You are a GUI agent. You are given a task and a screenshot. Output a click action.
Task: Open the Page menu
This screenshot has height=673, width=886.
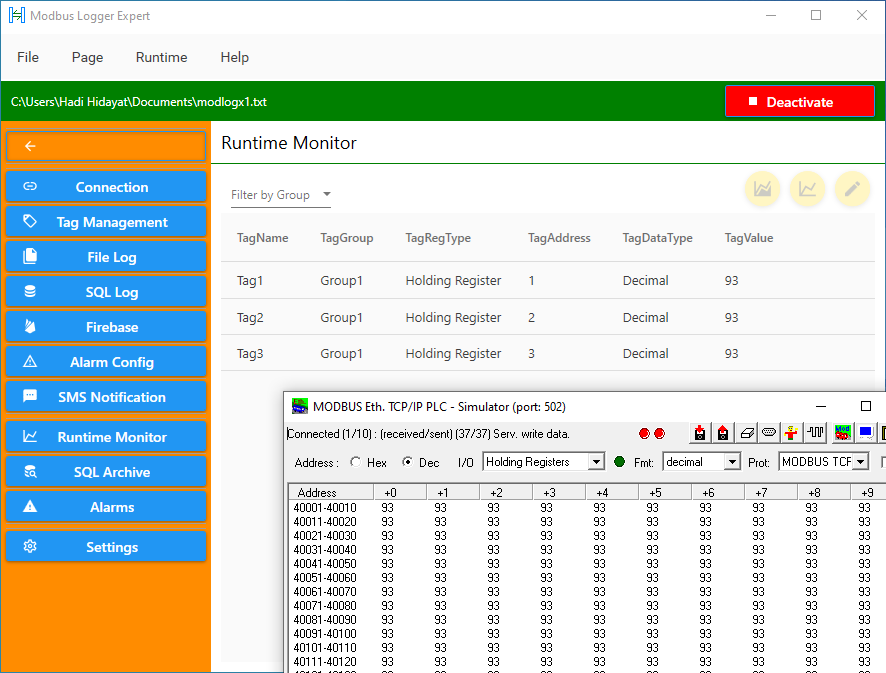[x=87, y=57]
